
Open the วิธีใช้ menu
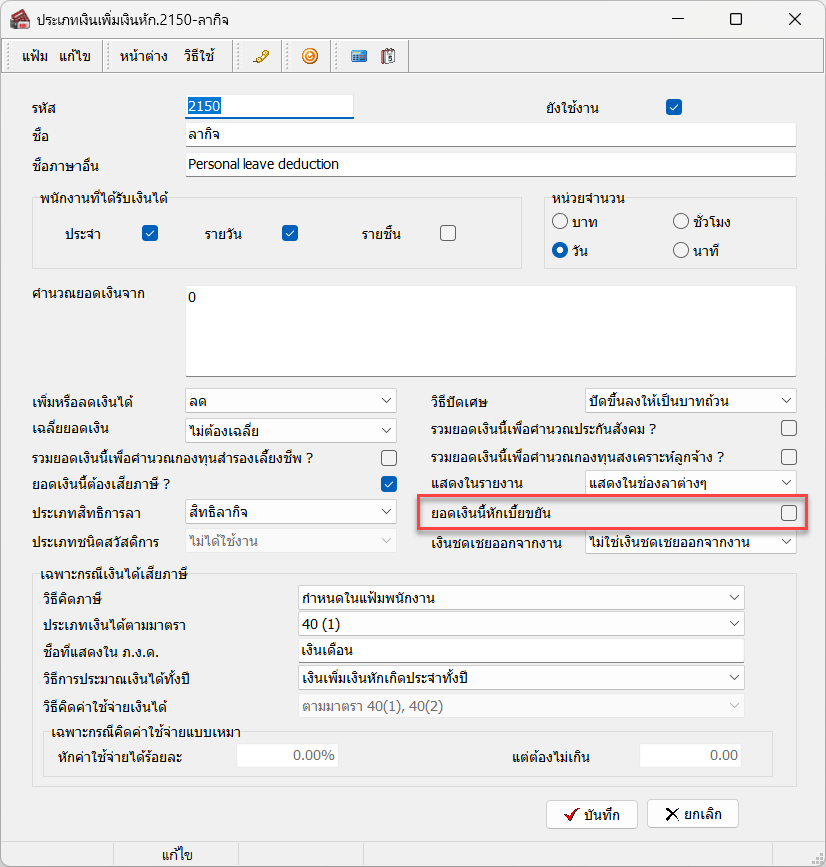click(199, 57)
